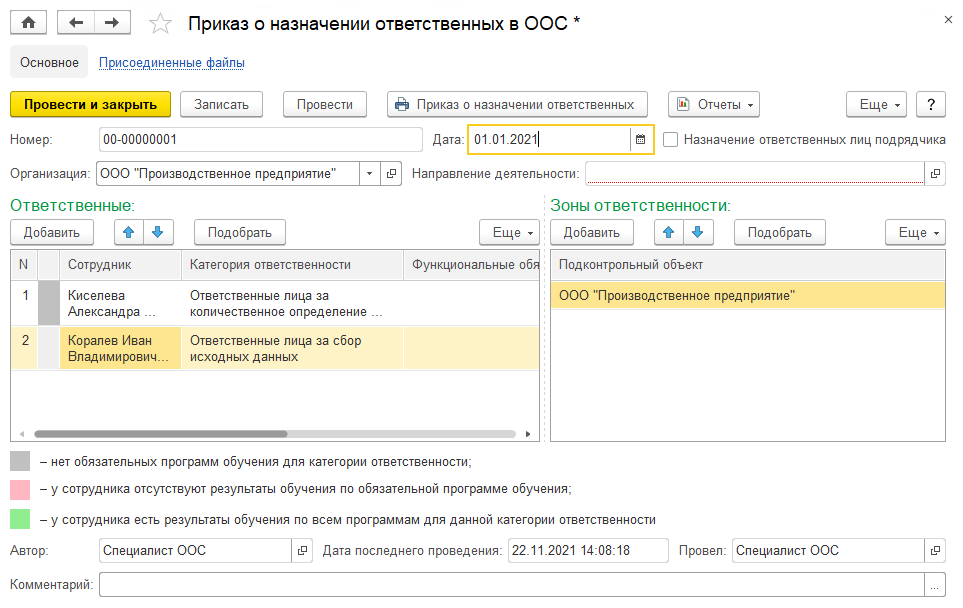Image resolution: width=963 pixels, height=608 pixels.
Task: Print via Приказ о назначении ответственных button
Action: (x=514, y=104)
